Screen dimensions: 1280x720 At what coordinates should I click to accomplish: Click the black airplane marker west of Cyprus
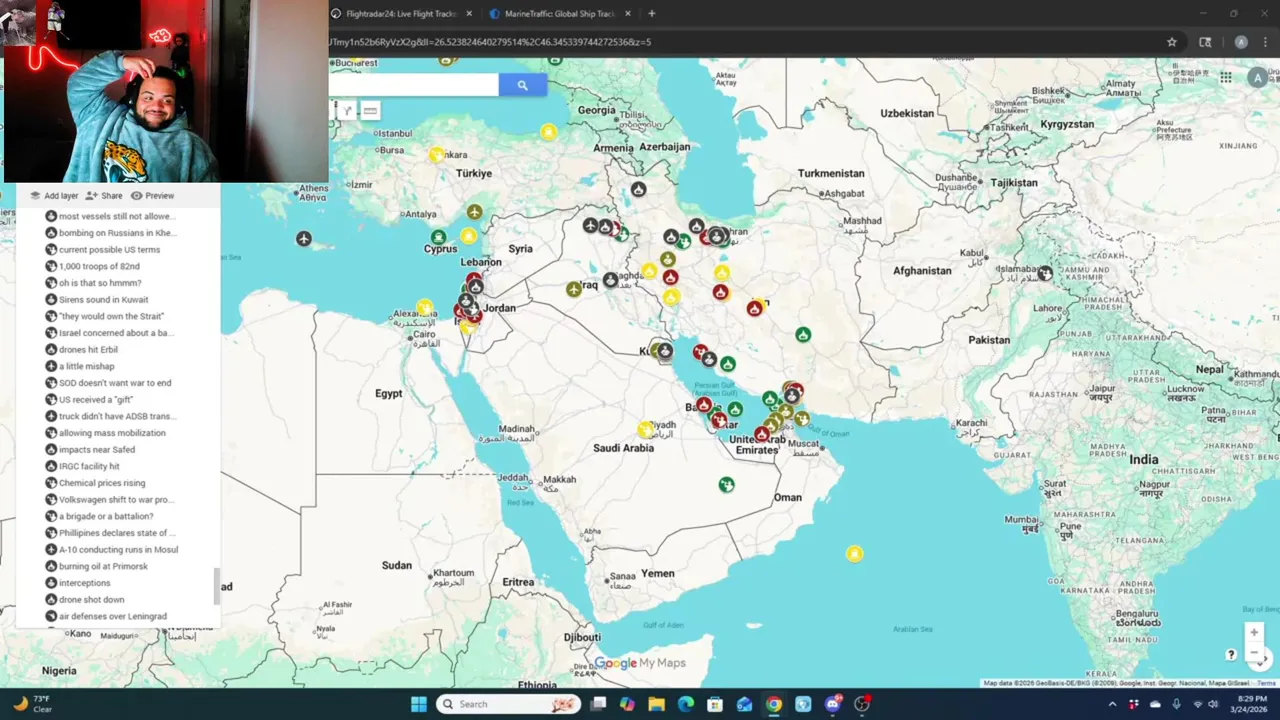tap(304, 239)
